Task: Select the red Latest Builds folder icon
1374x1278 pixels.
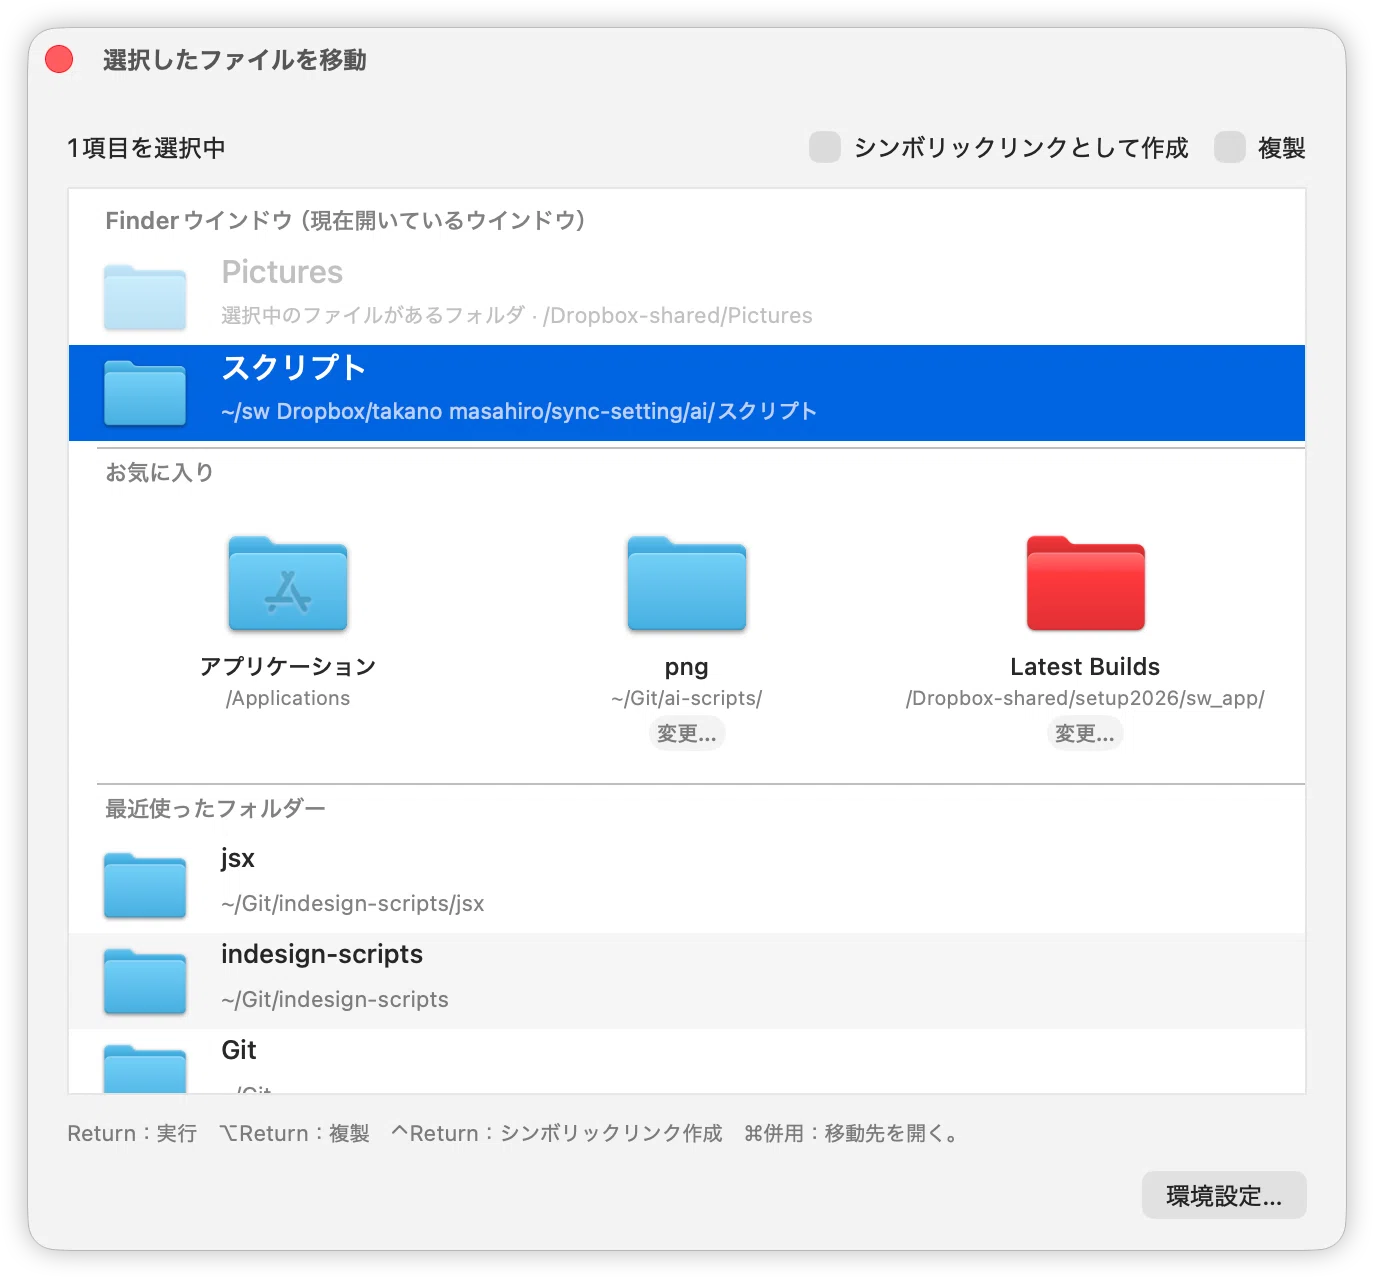Action: [x=1086, y=584]
